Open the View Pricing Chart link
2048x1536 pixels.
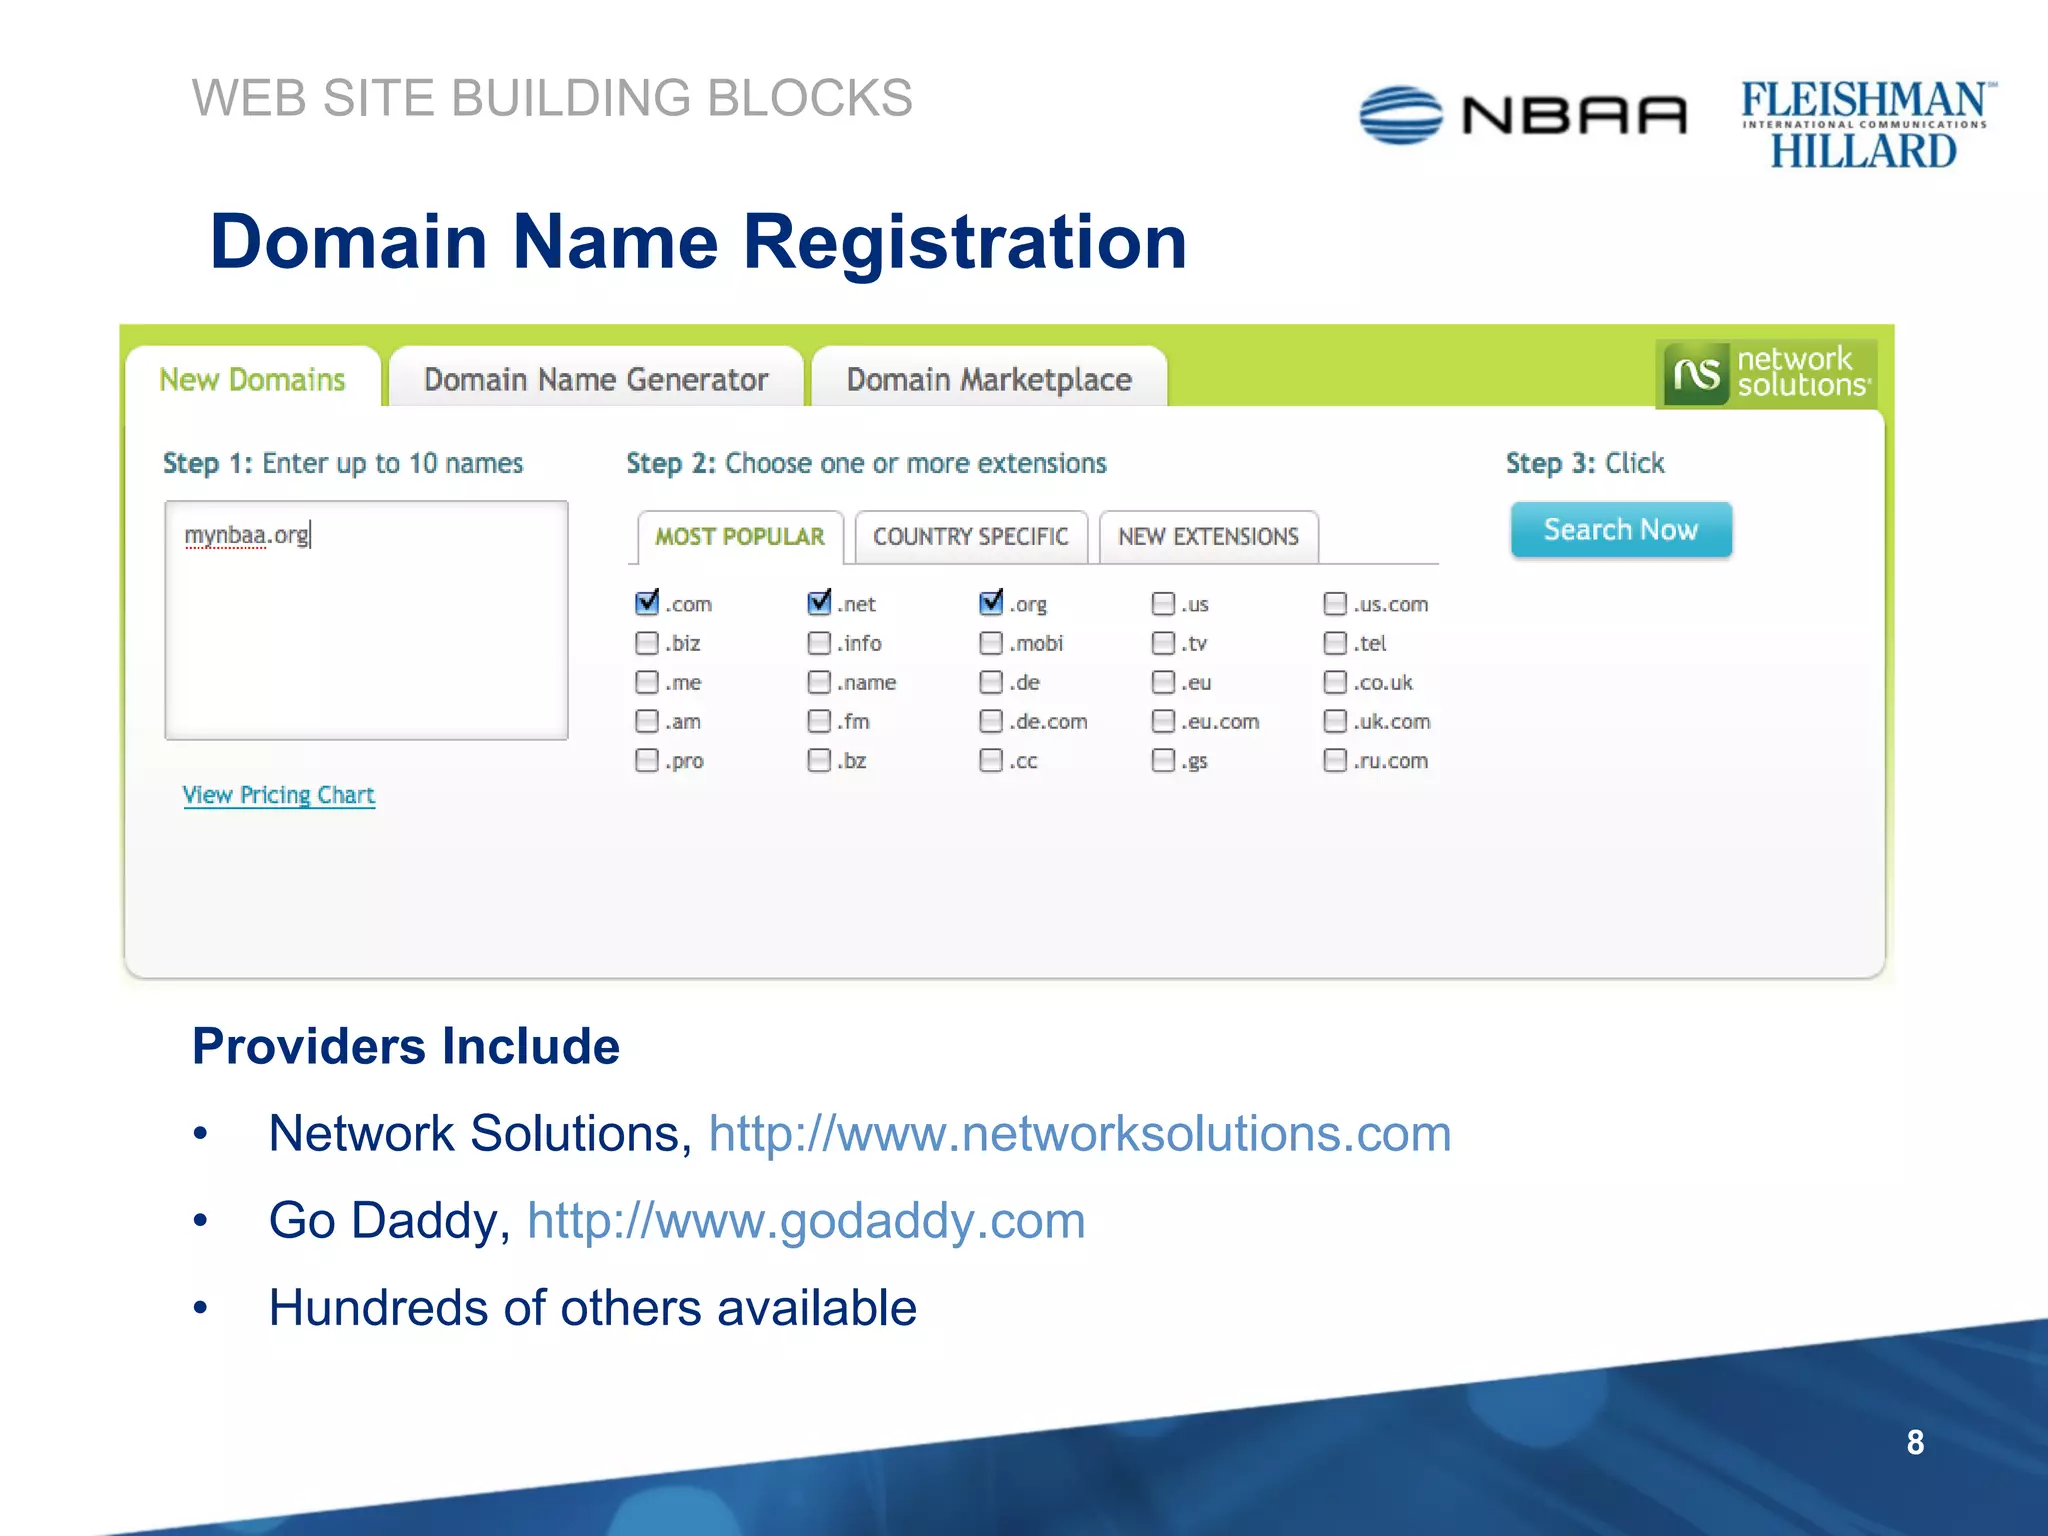click(x=278, y=795)
